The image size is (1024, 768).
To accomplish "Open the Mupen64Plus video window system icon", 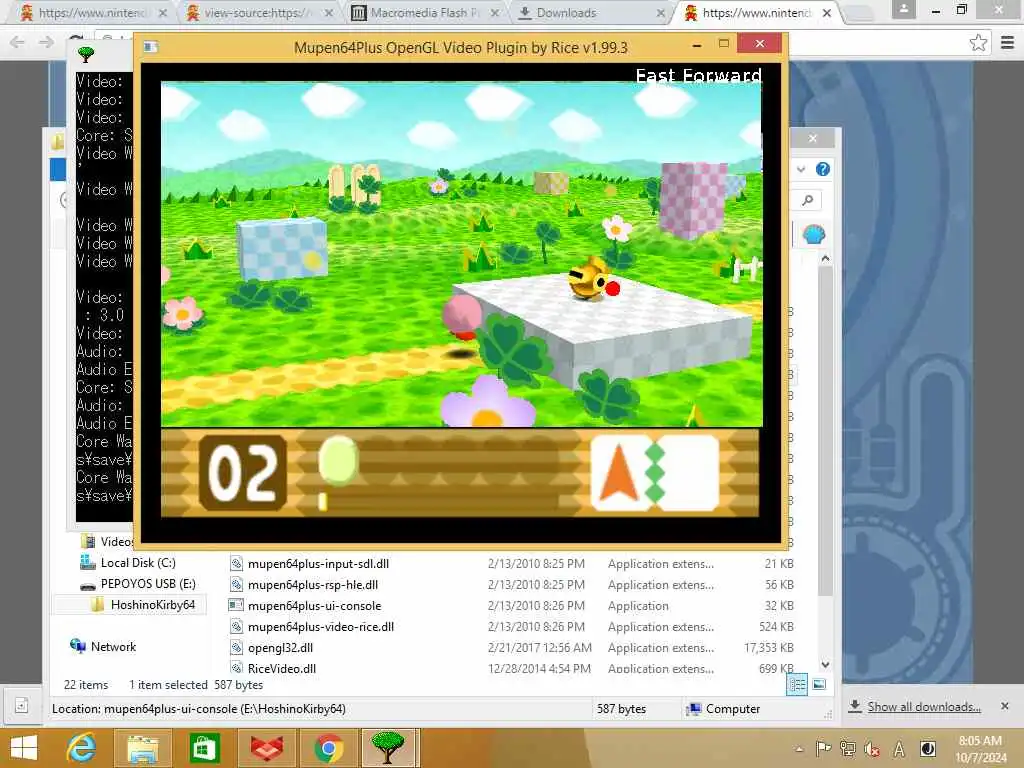I will (x=151, y=47).
